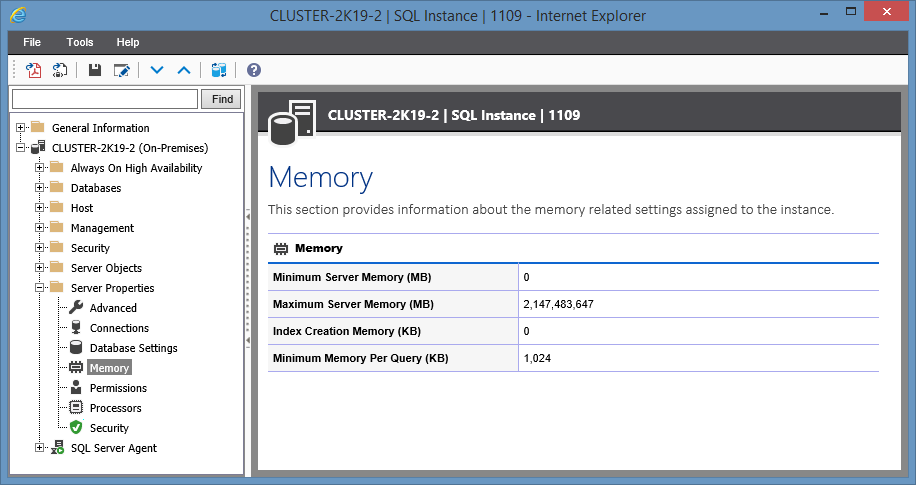Click the Connections plug icon

[x=76, y=327]
